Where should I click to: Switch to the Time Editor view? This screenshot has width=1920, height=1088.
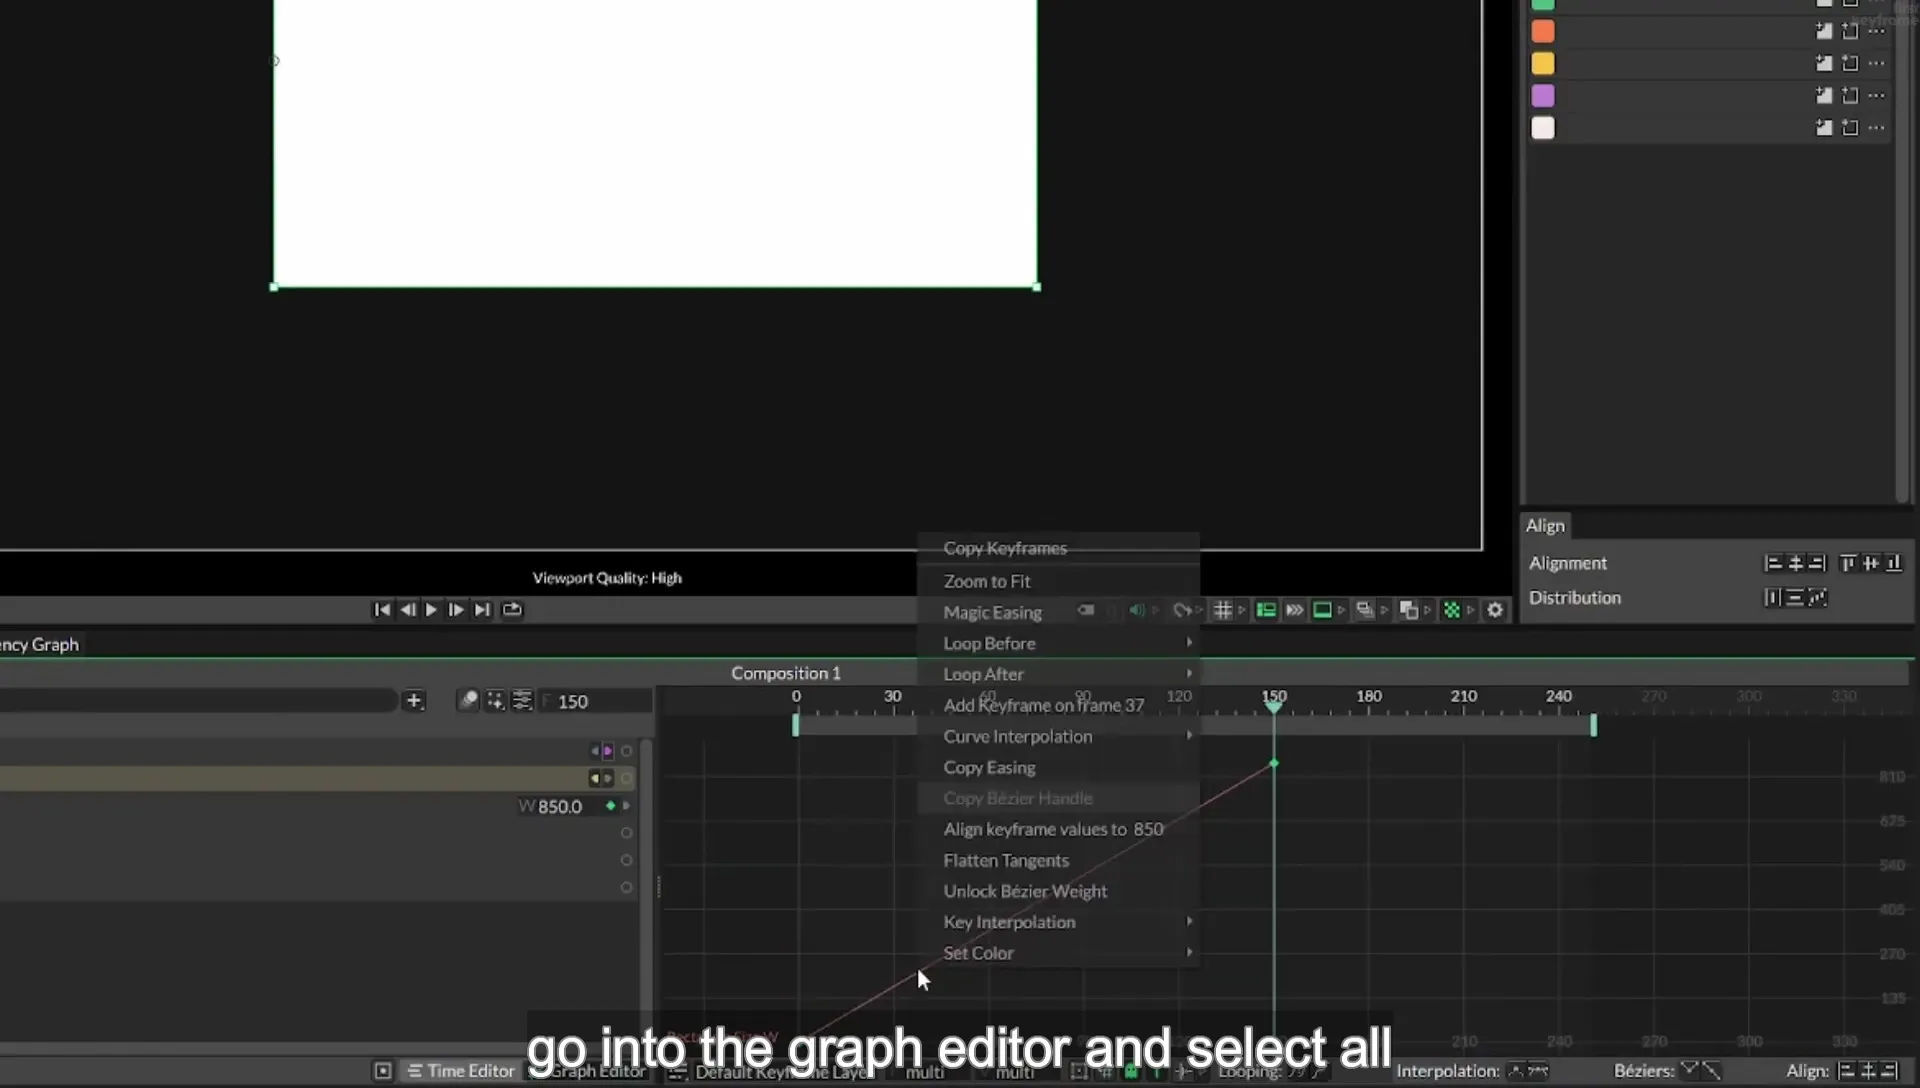461,1071
